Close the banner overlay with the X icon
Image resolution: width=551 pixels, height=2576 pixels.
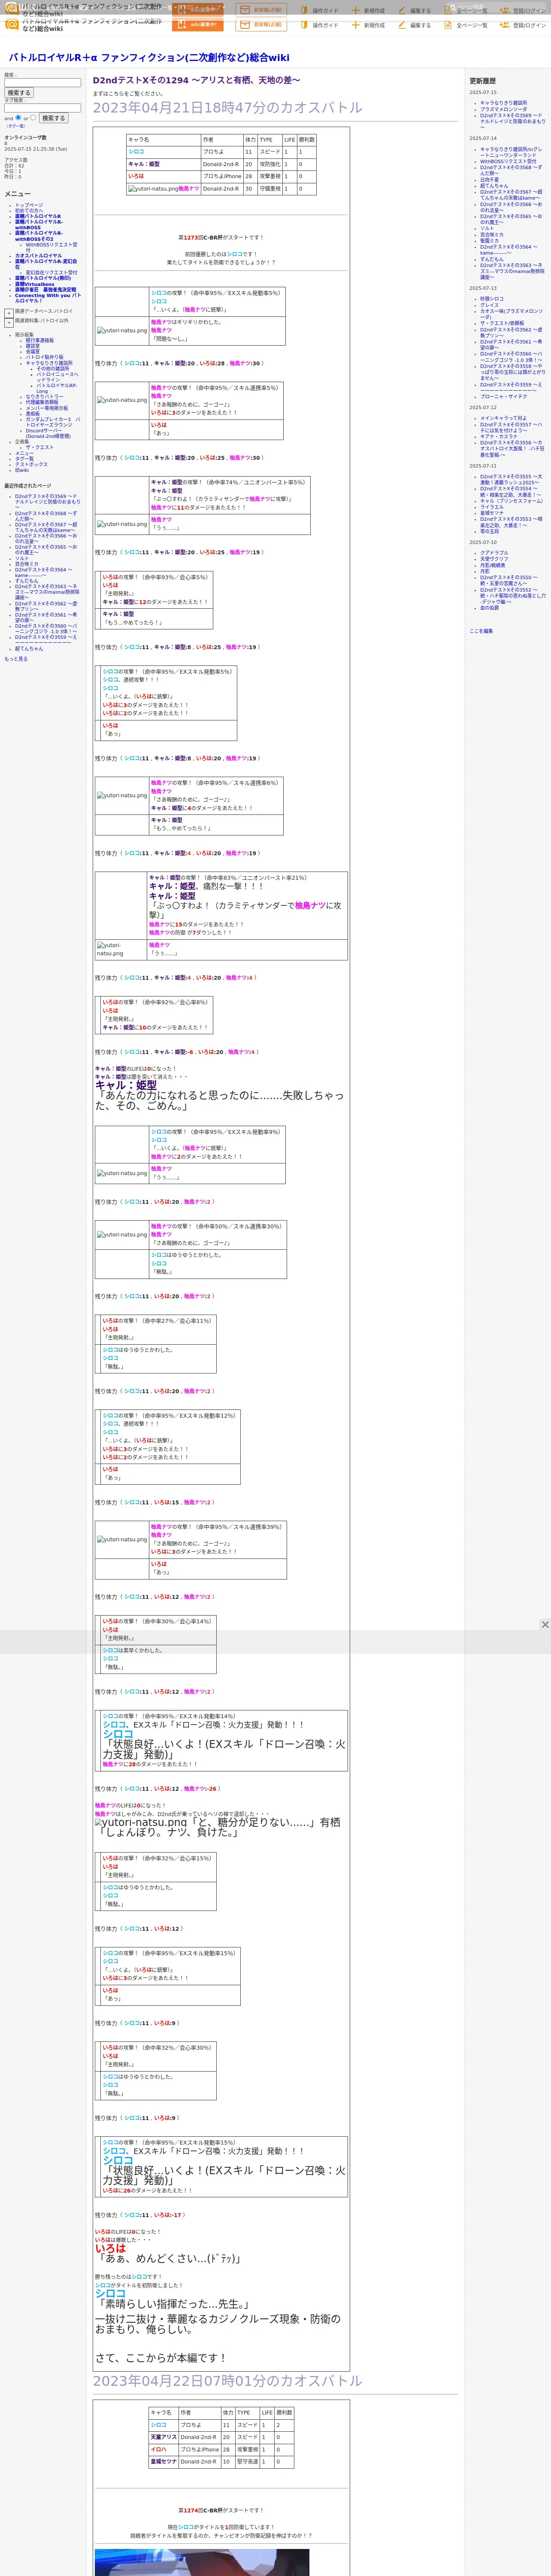click(x=545, y=1625)
